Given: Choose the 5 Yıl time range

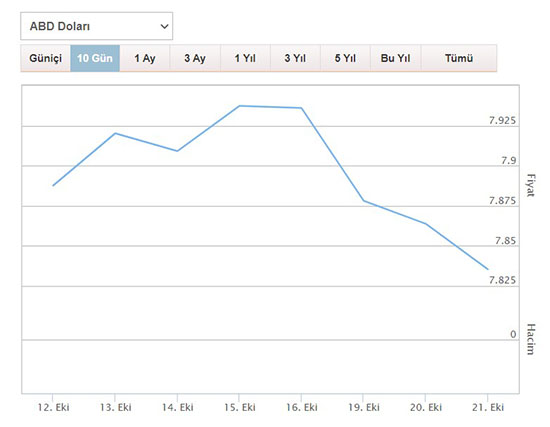Looking at the screenshot, I should click(x=346, y=58).
